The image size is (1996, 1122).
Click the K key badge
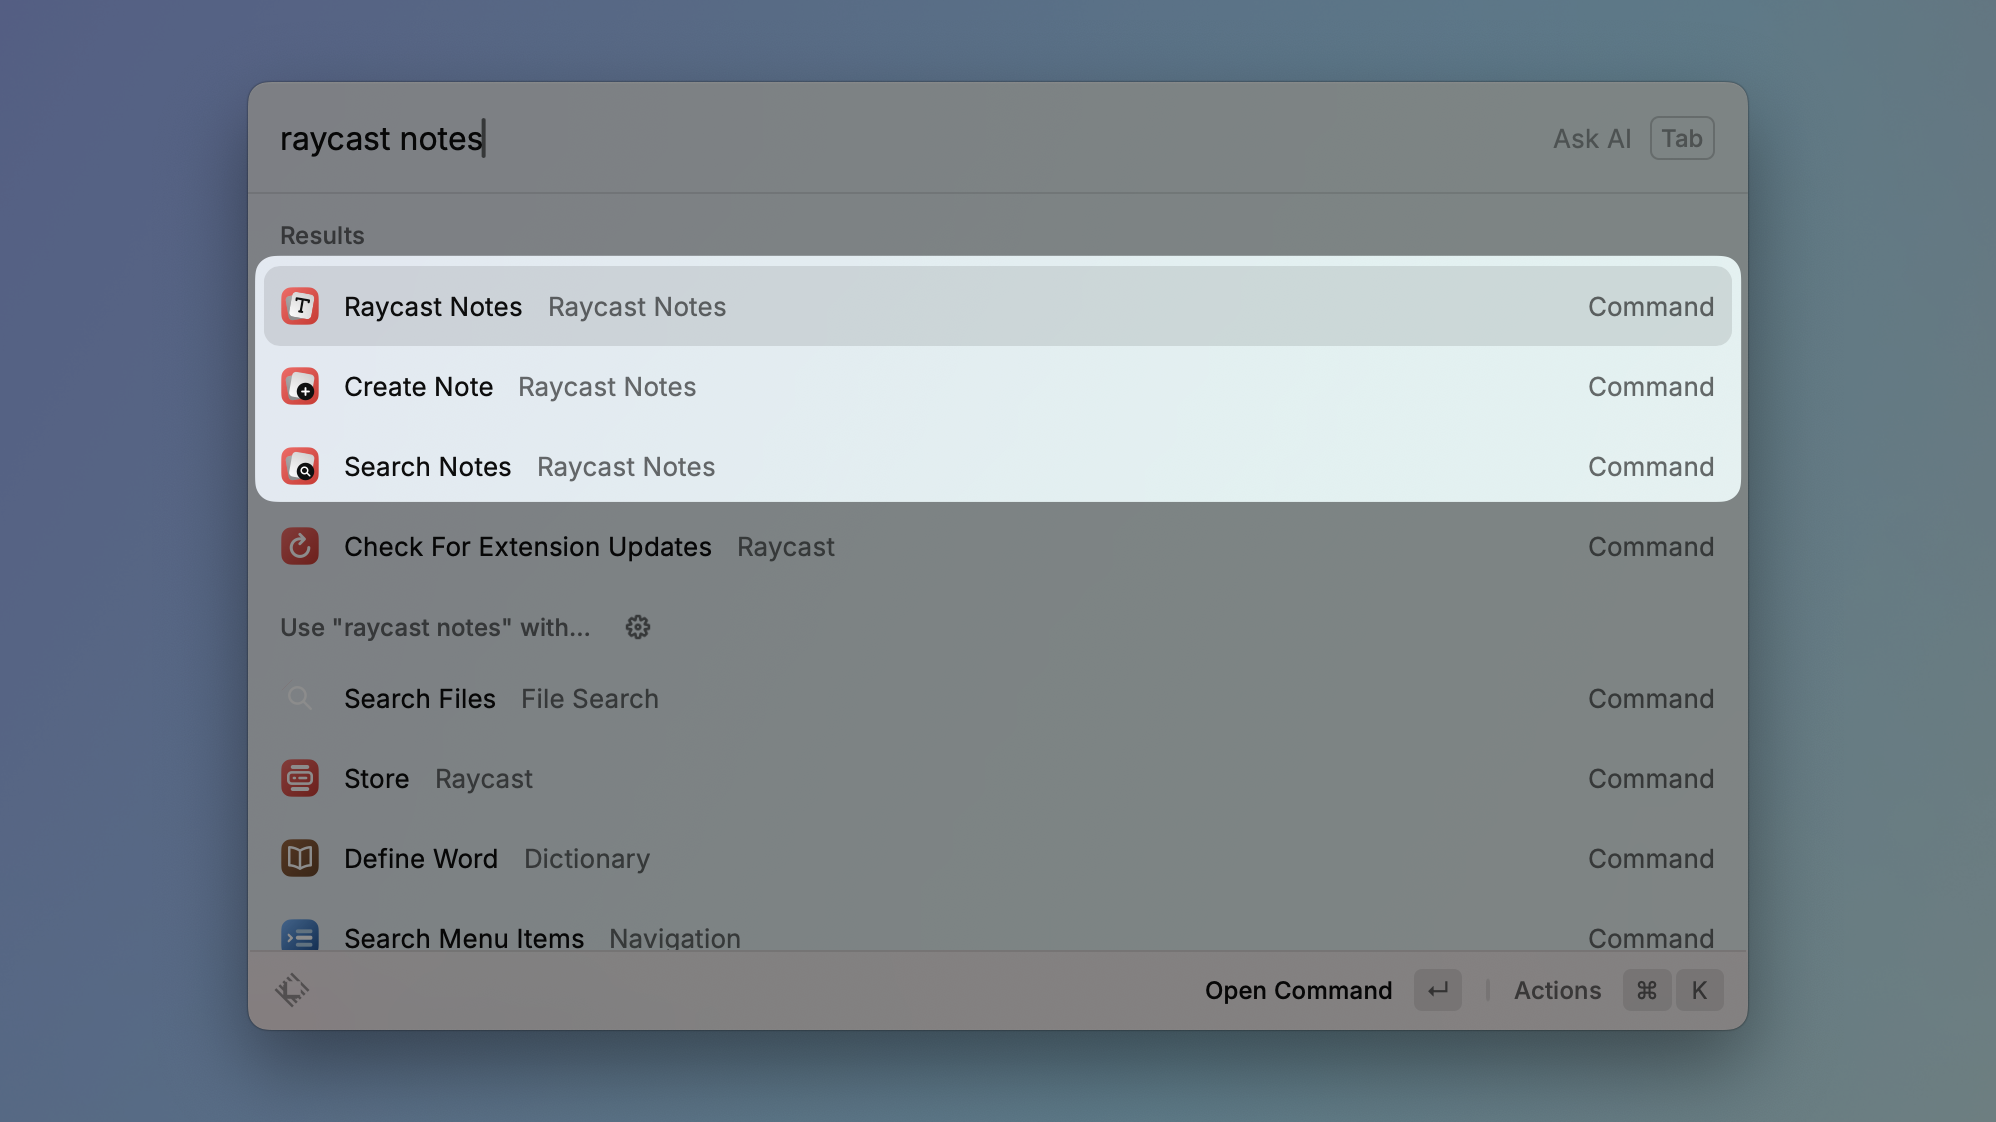1699,990
